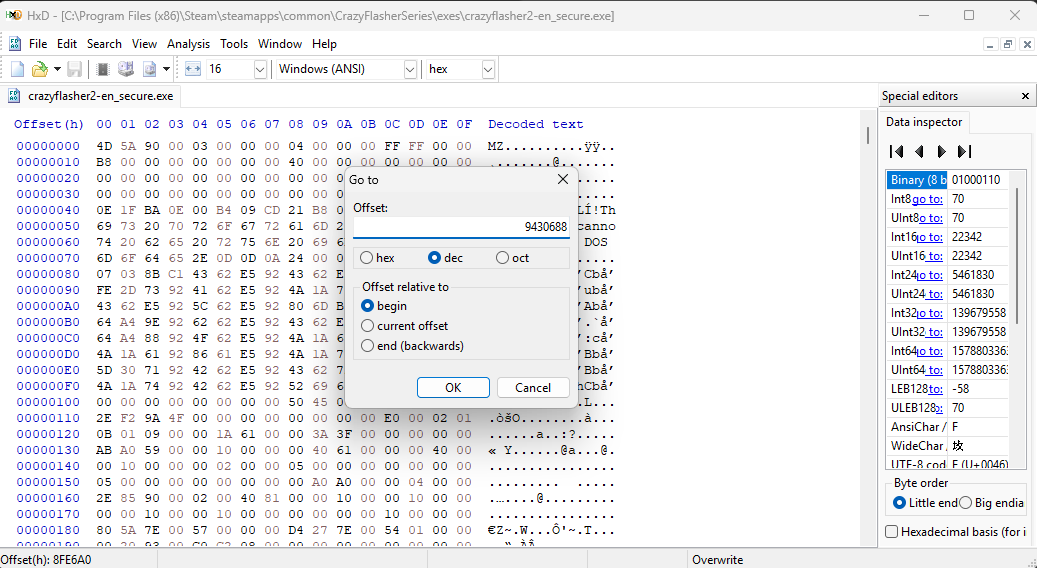
Task: Click the Offset input field
Action: click(x=461, y=227)
